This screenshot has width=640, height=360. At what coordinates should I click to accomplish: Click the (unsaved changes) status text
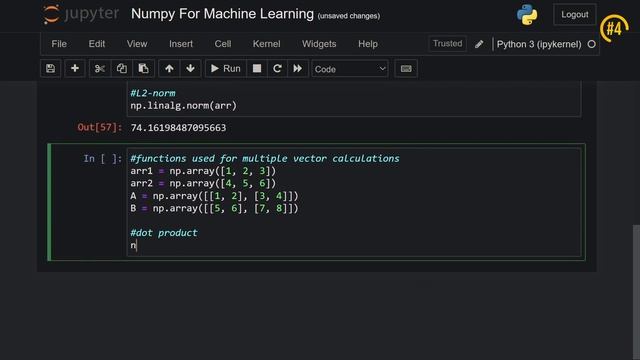(349, 16)
